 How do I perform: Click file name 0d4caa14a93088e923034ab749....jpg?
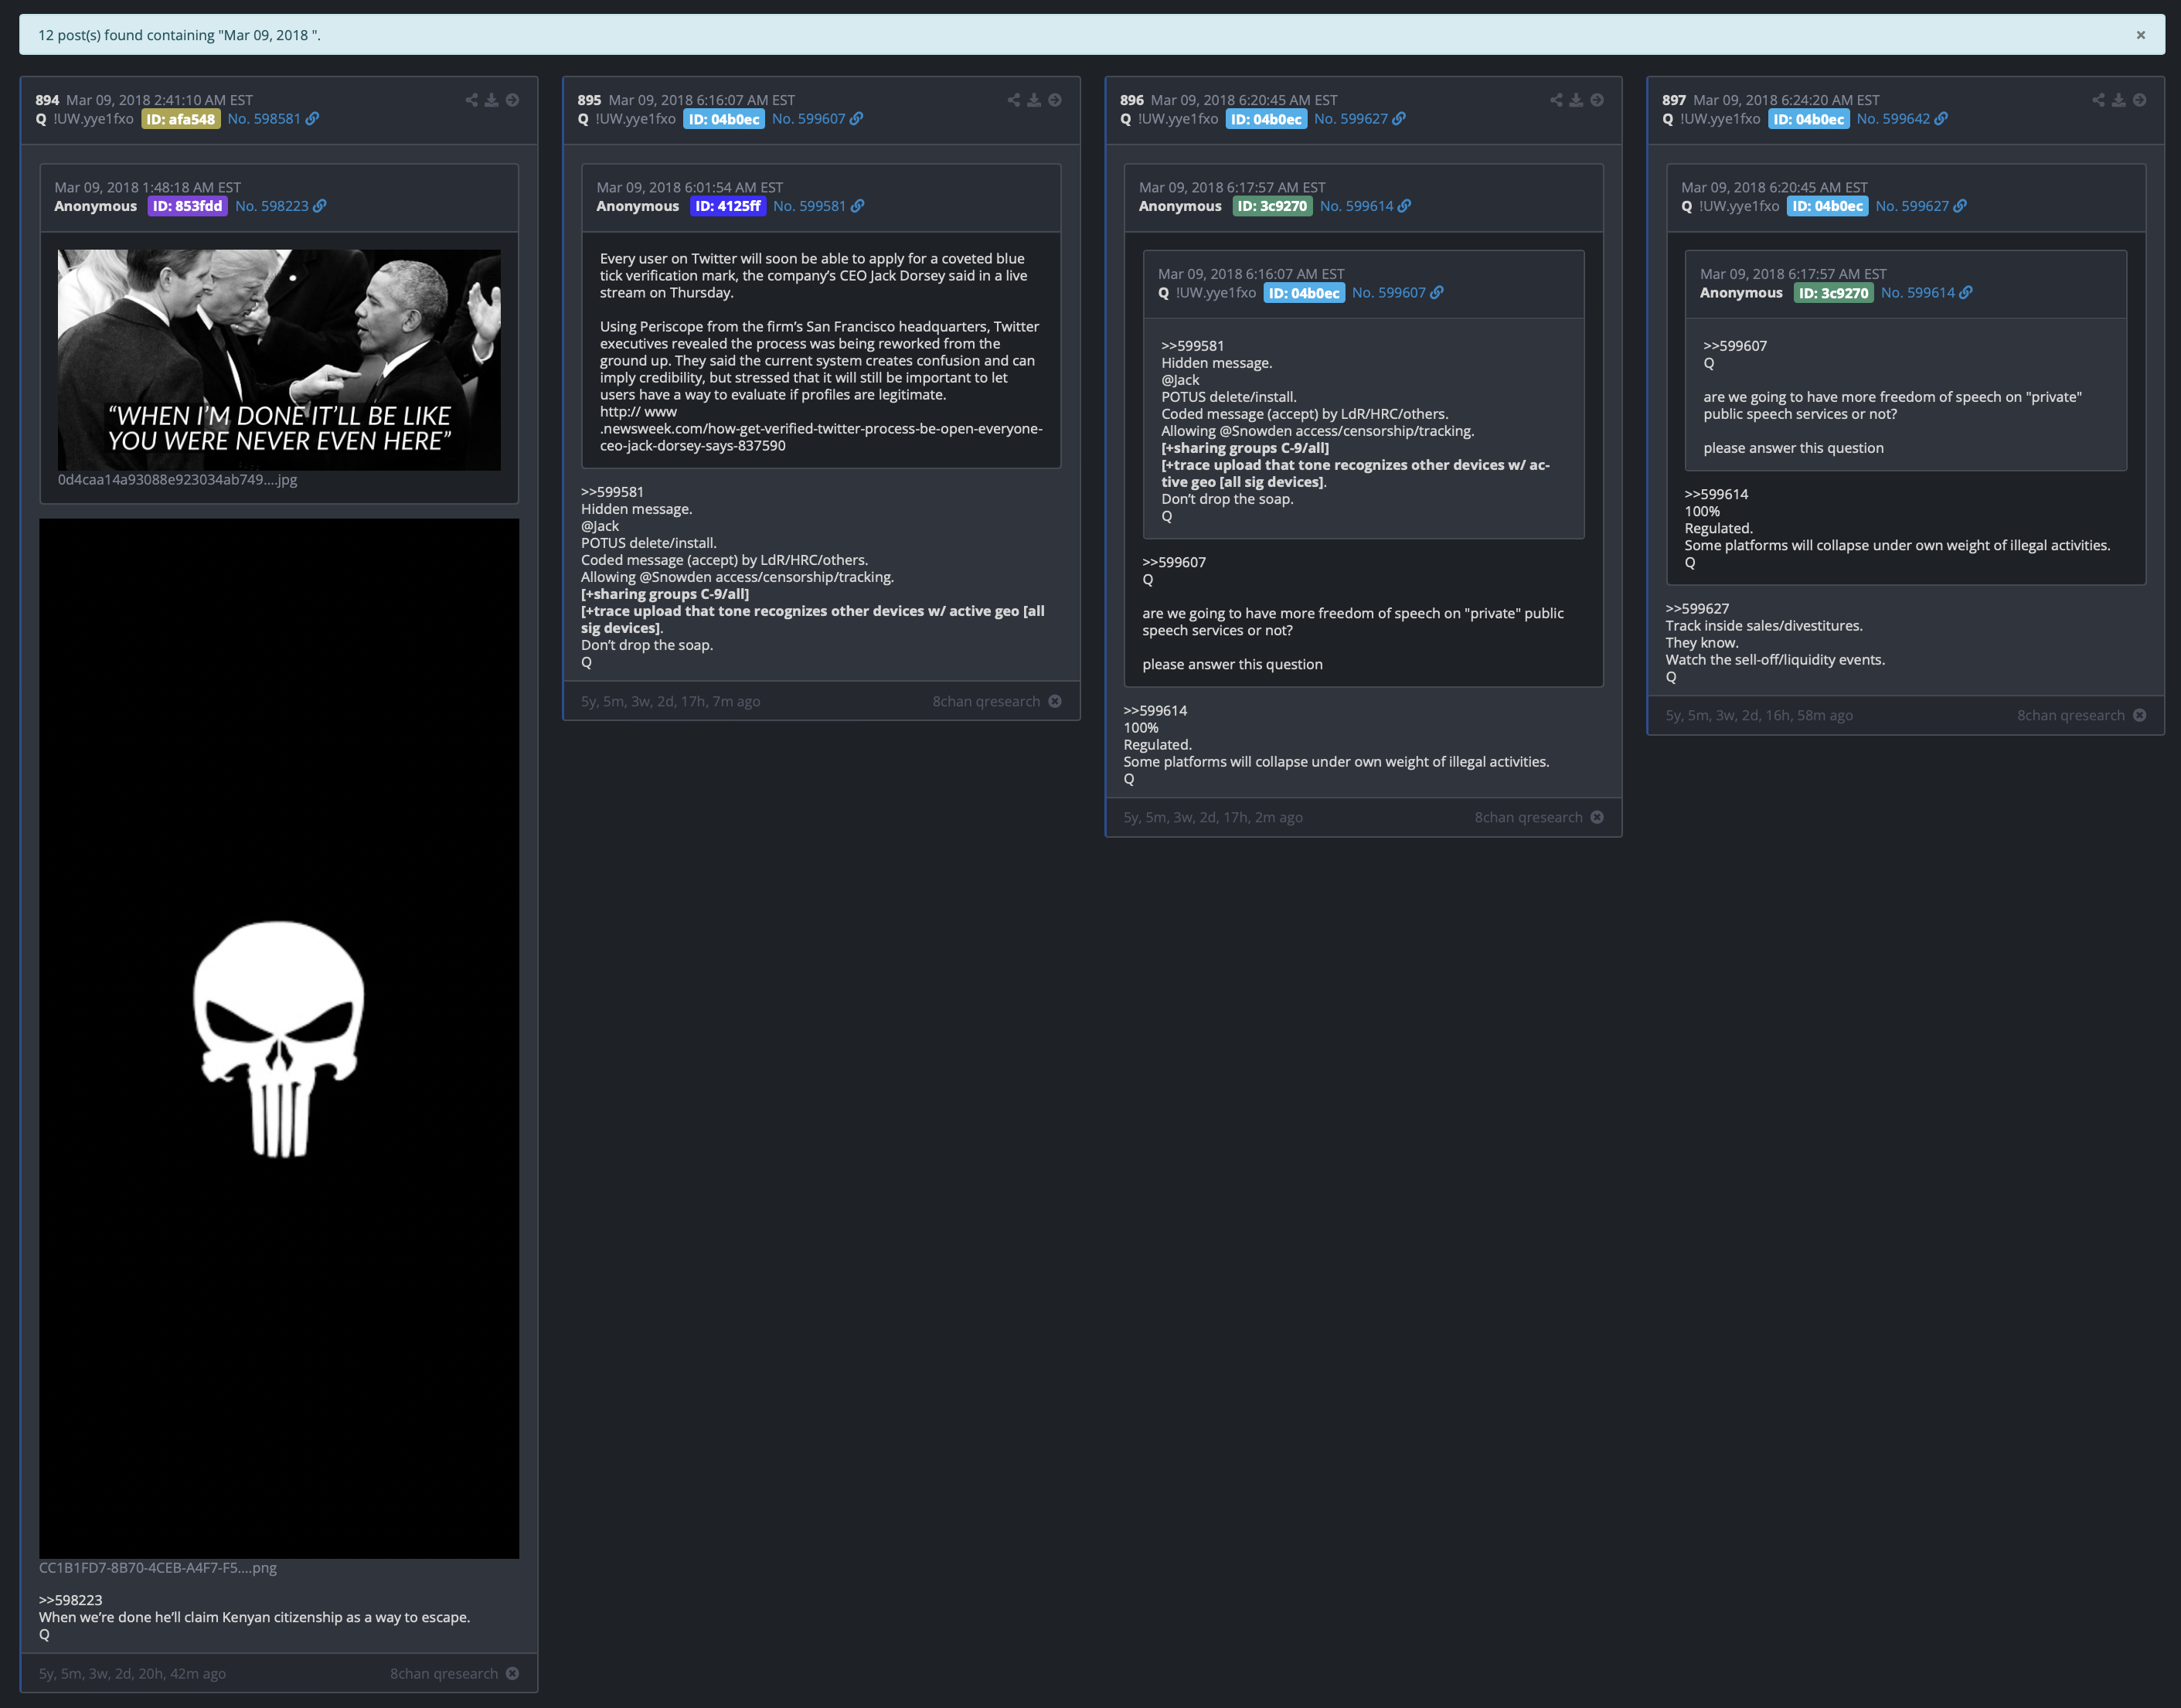(x=177, y=480)
